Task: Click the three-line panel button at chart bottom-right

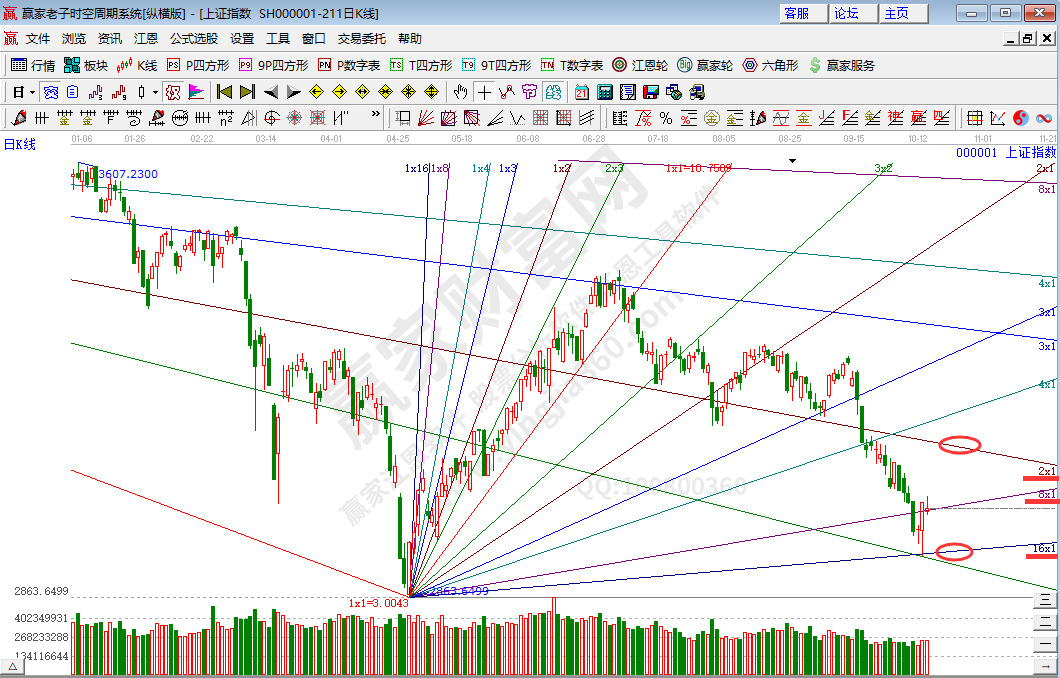Action: [x=1044, y=600]
